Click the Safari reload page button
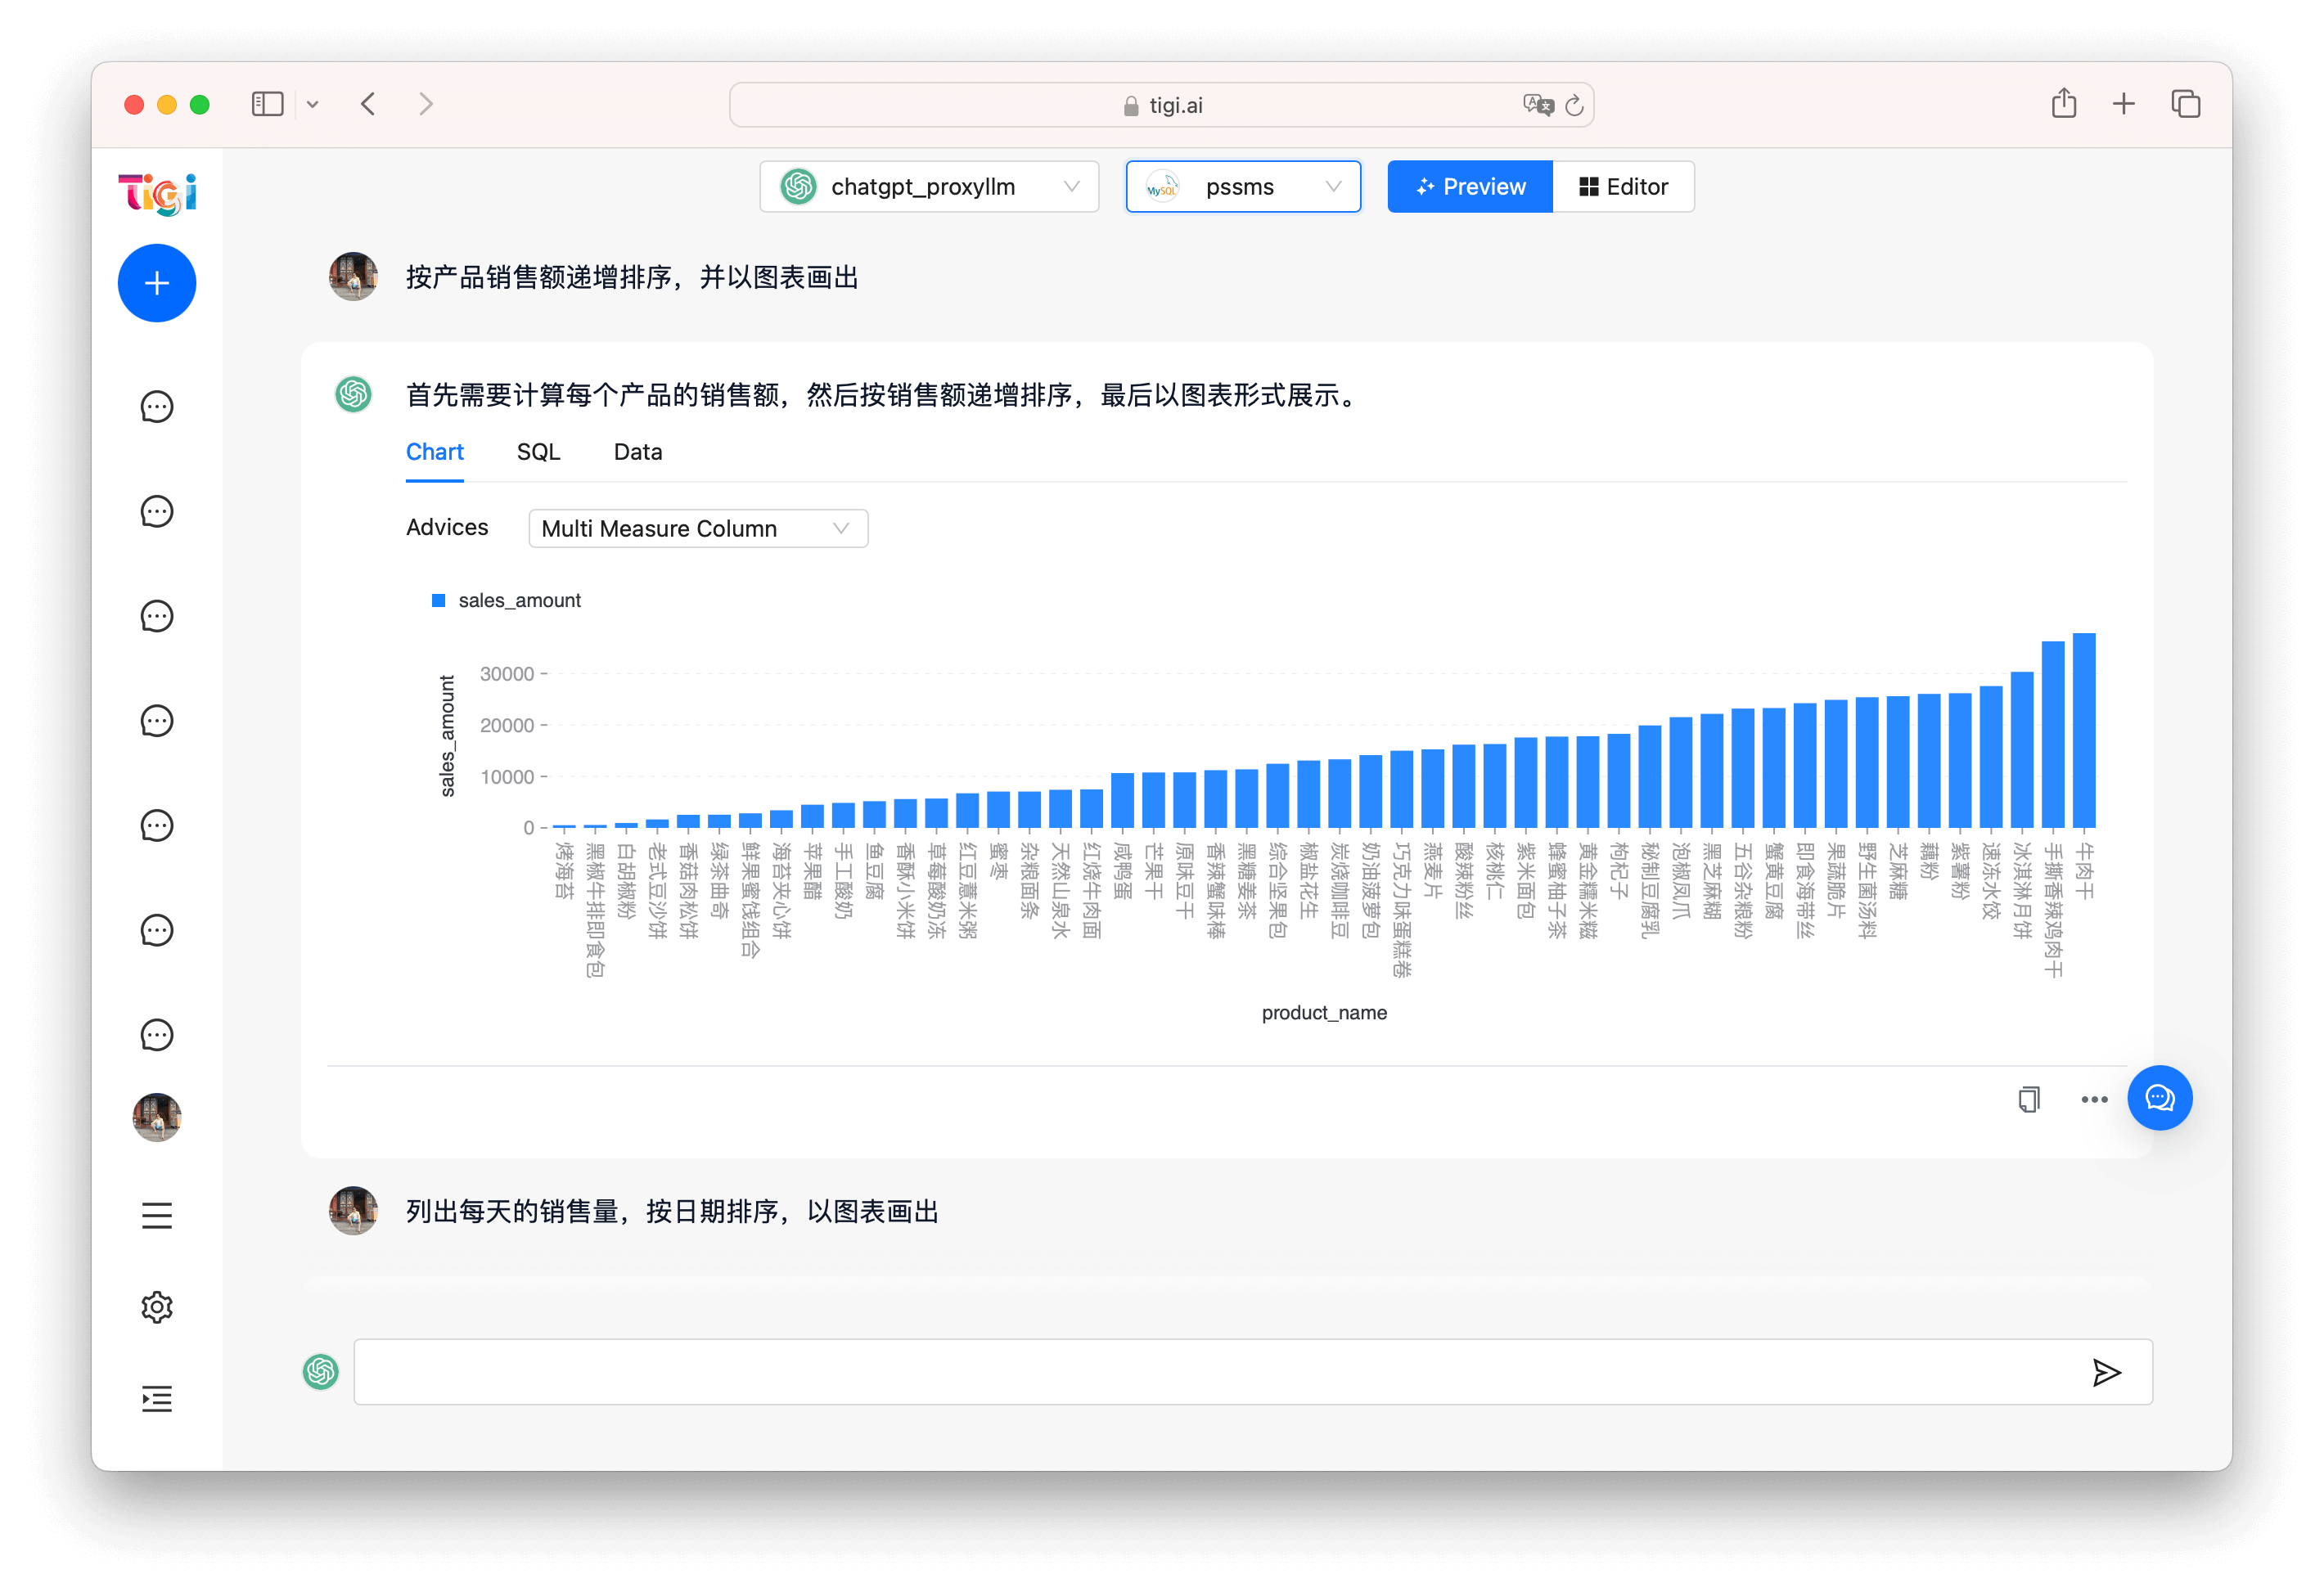Image resolution: width=2324 pixels, height=1592 pixels. [x=1574, y=105]
